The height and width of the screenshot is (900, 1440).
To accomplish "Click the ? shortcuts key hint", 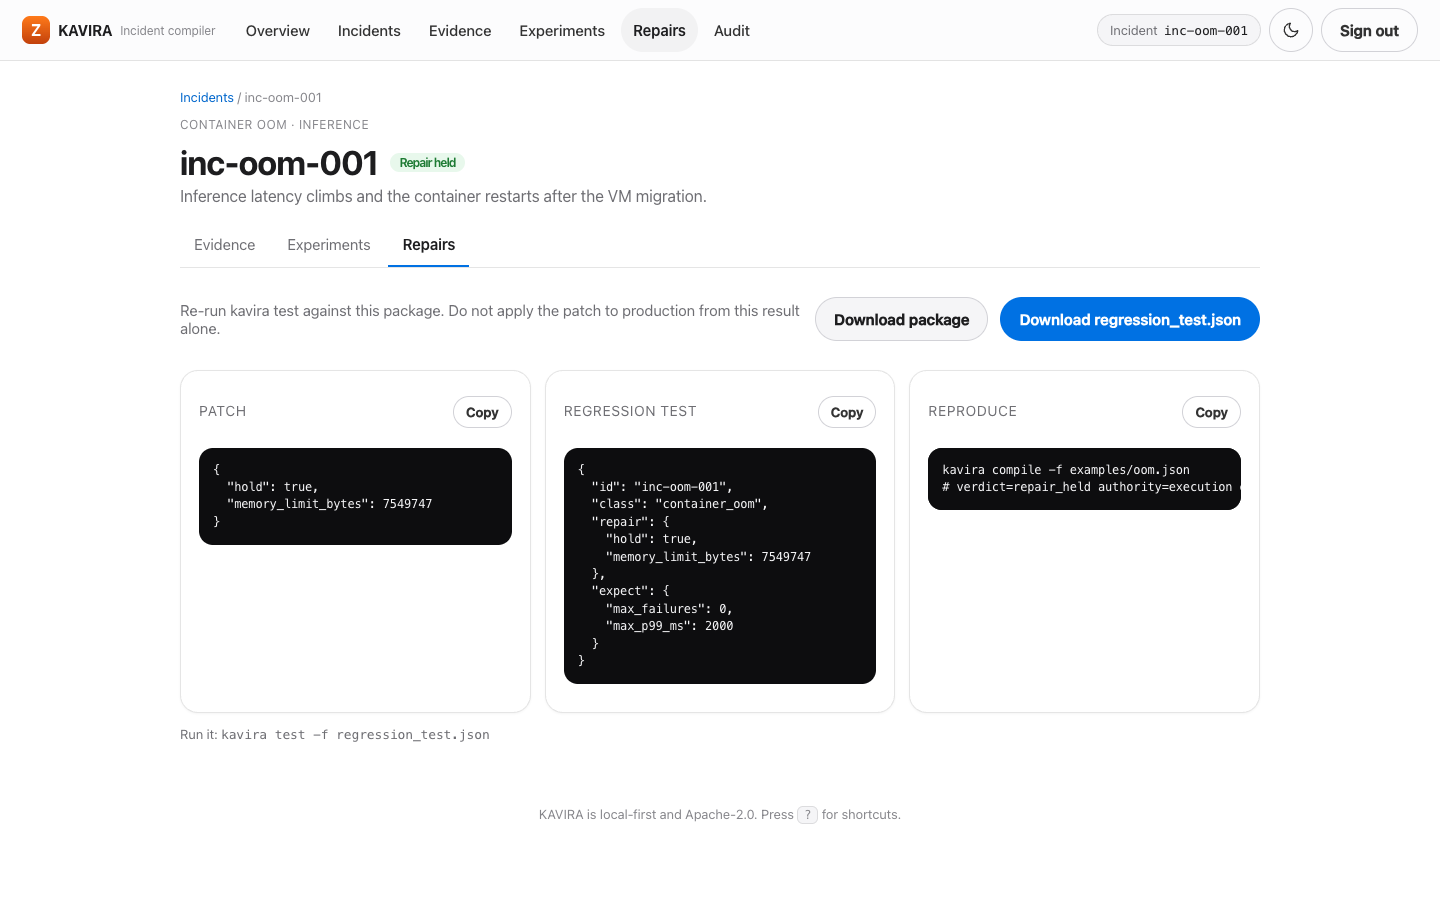I will 807,815.
